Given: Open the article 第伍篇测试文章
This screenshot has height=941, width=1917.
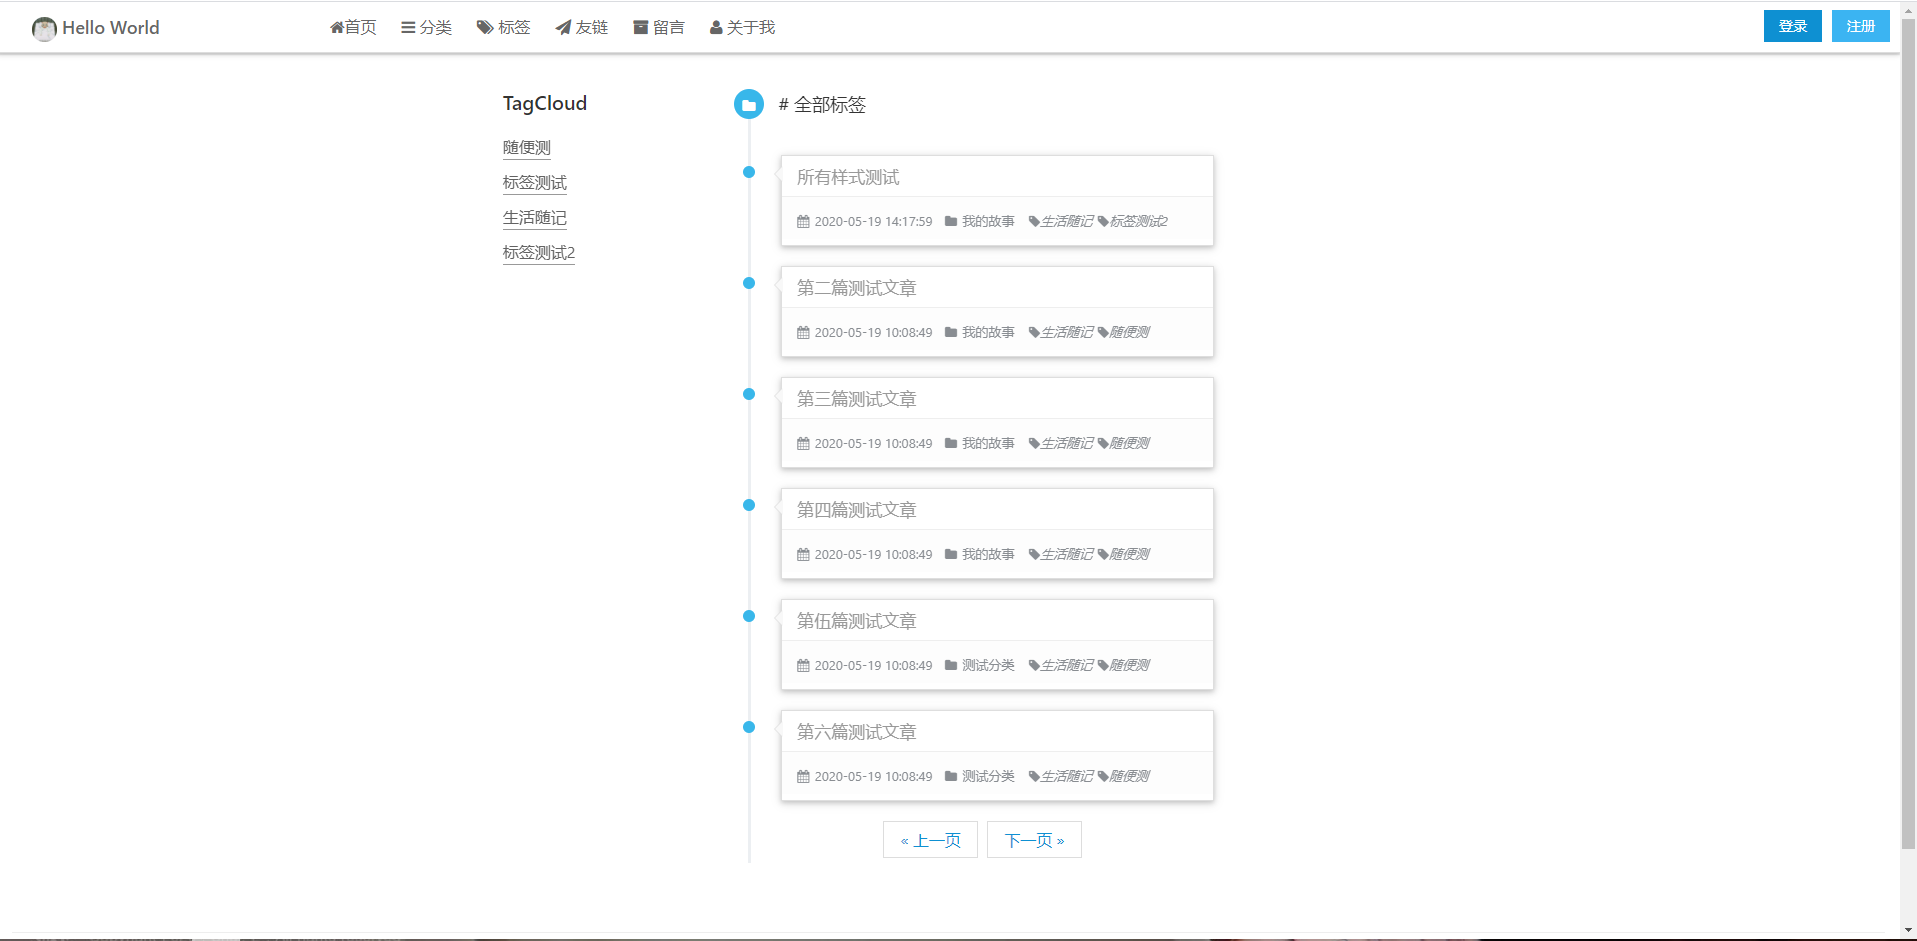Looking at the screenshot, I should [856, 621].
